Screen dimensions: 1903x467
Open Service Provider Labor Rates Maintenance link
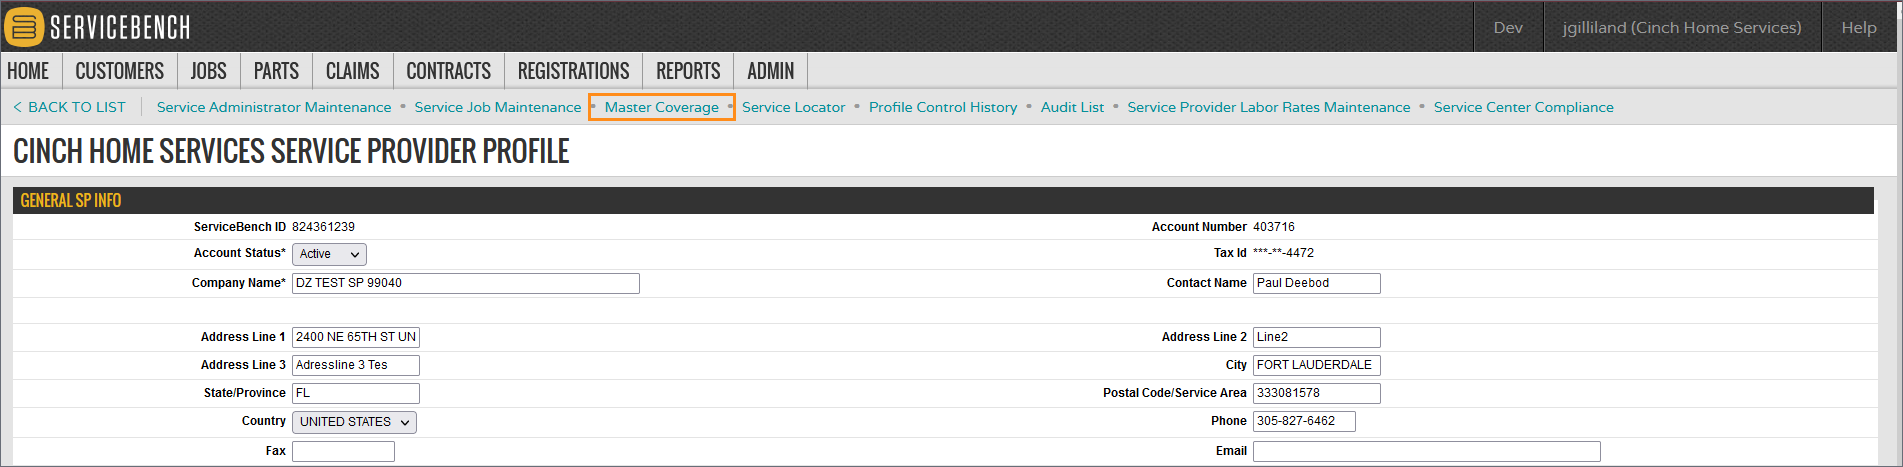click(1269, 107)
